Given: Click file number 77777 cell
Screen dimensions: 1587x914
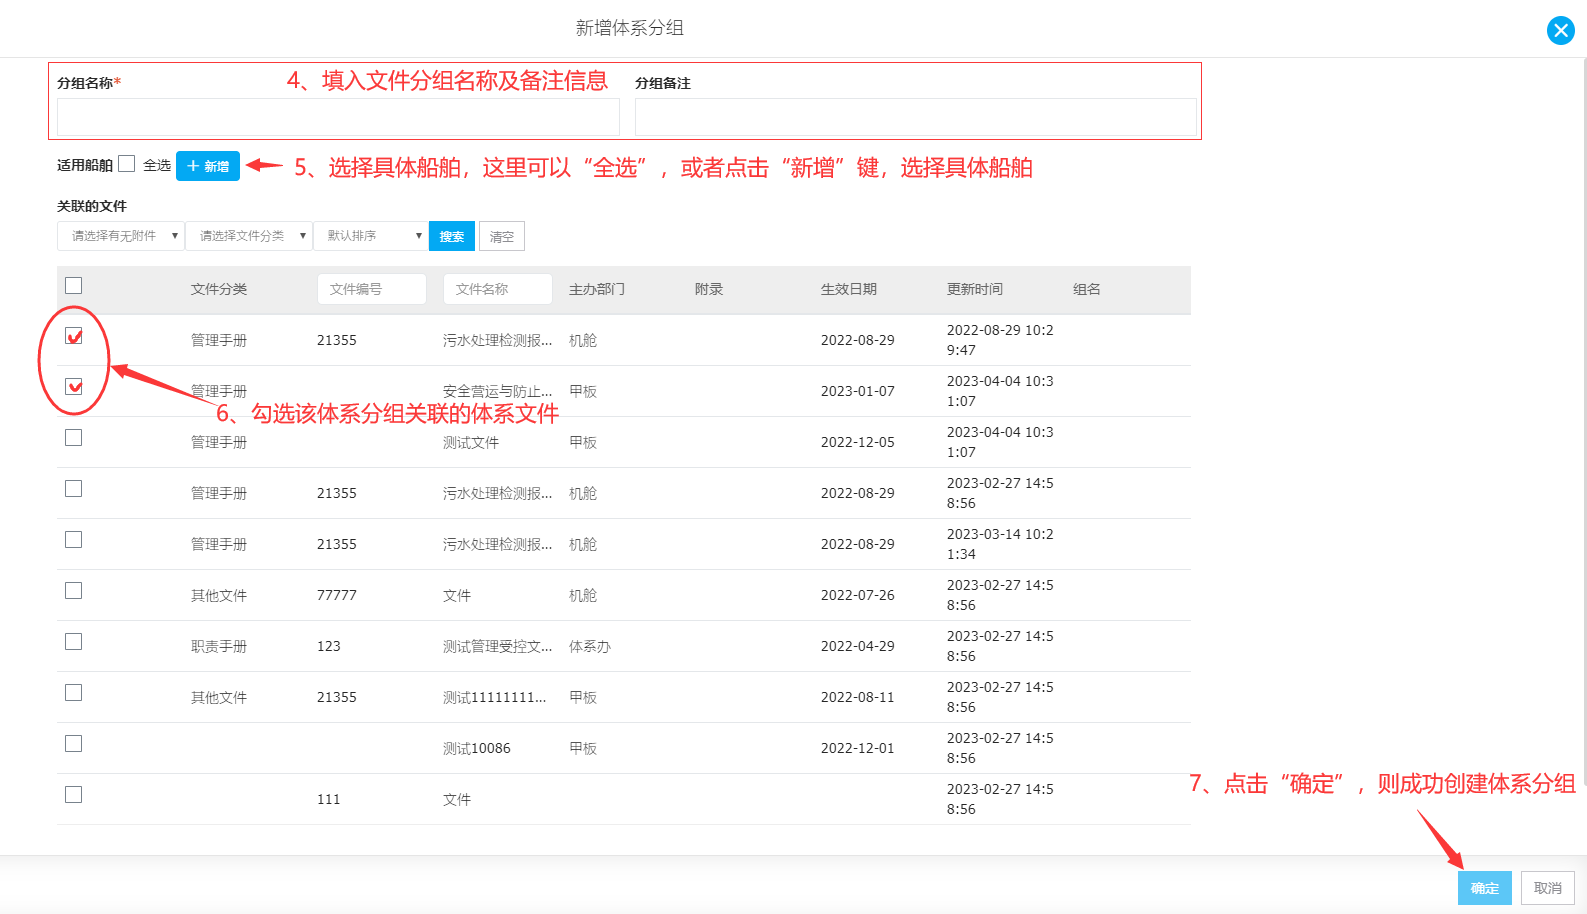Looking at the screenshot, I should (337, 595).
